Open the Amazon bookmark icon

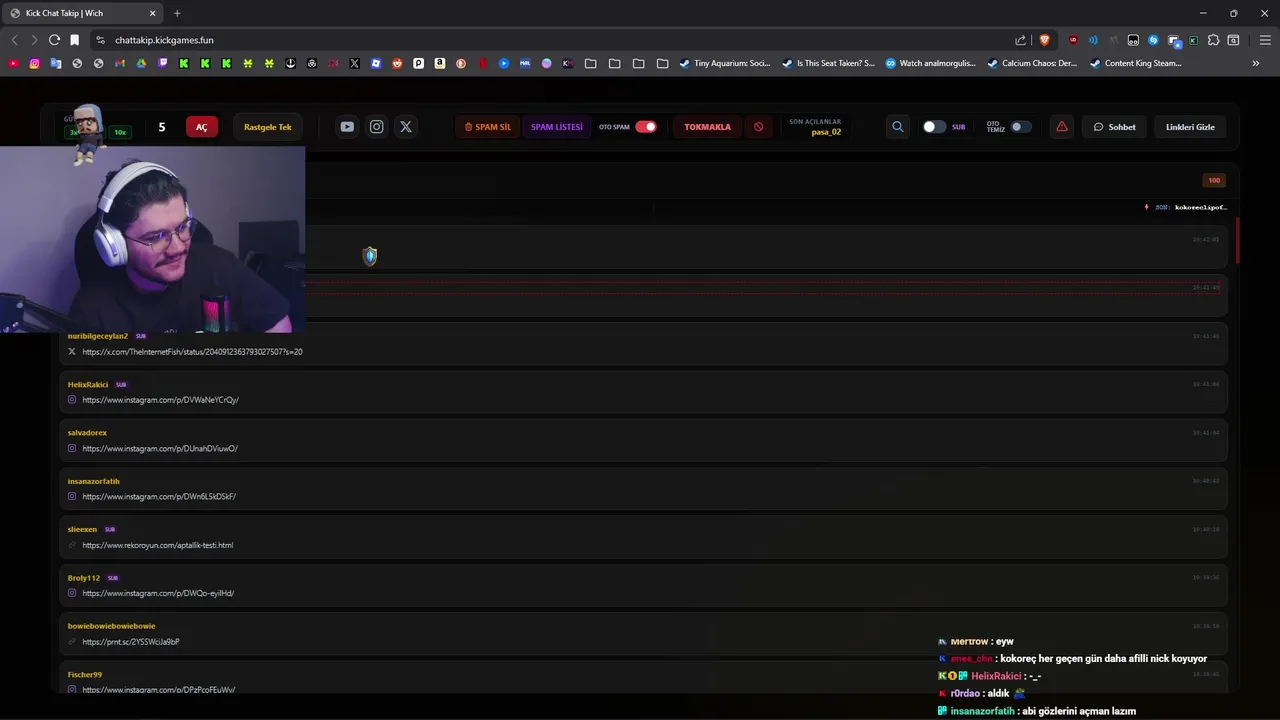(x=440, y=63)
